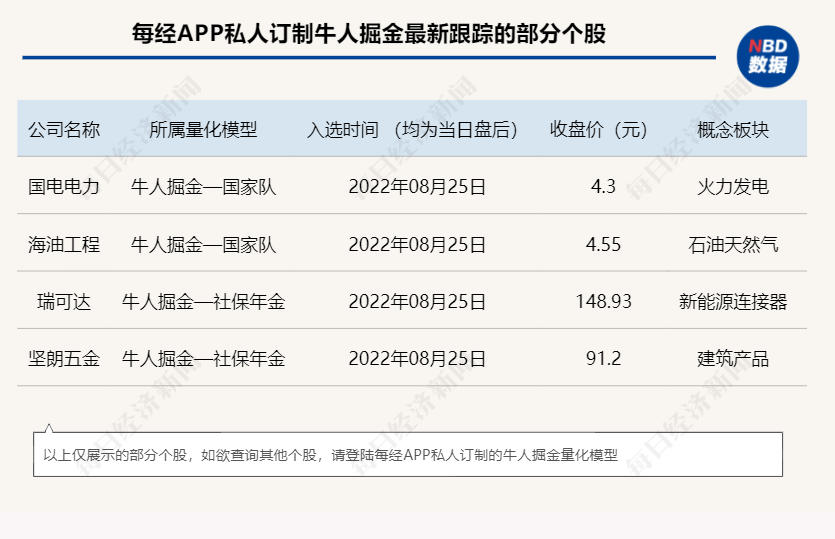The image size is (835, 539).
Task: Click the closing price 148.93
Action: point(603,302)
